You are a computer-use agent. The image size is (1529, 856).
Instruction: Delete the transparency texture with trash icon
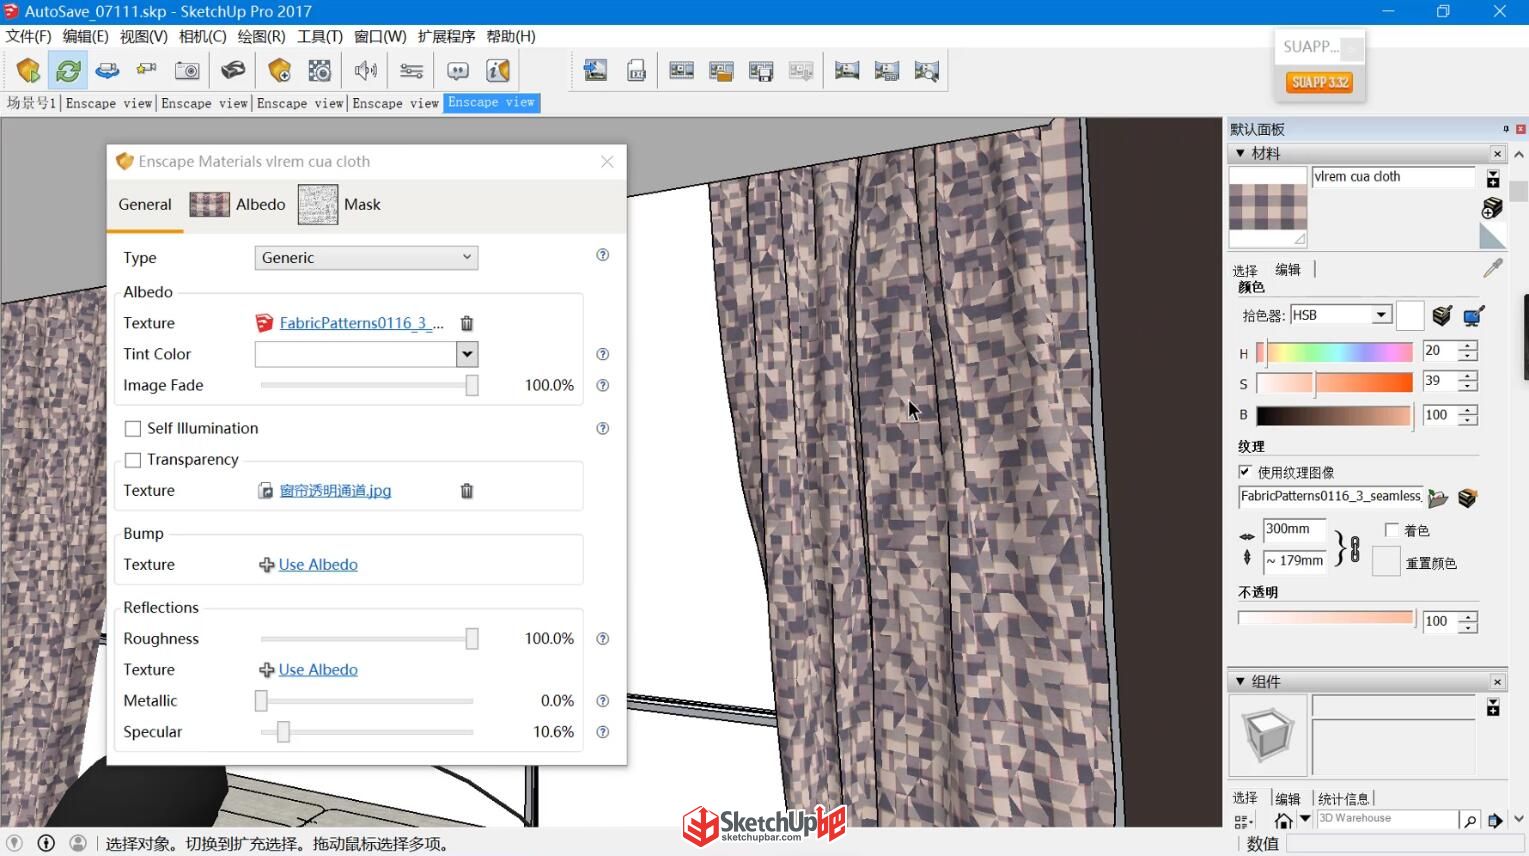pos(466,491)
